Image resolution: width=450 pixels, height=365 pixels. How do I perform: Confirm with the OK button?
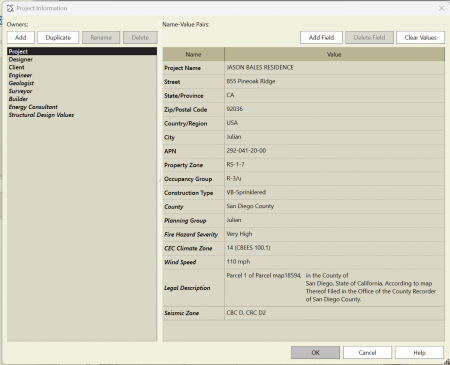[315, 353]
